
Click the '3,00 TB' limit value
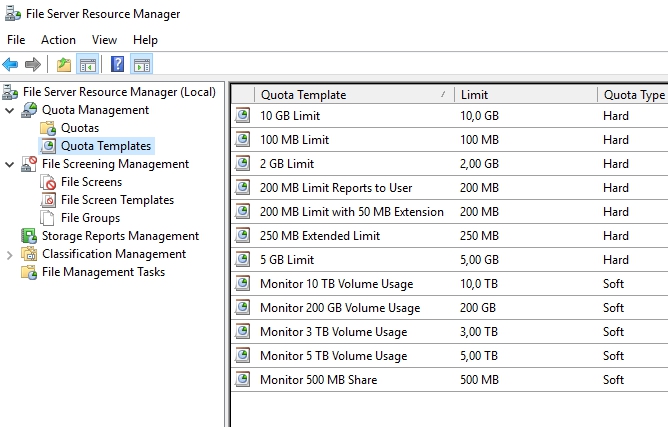[x=479, y=332]
